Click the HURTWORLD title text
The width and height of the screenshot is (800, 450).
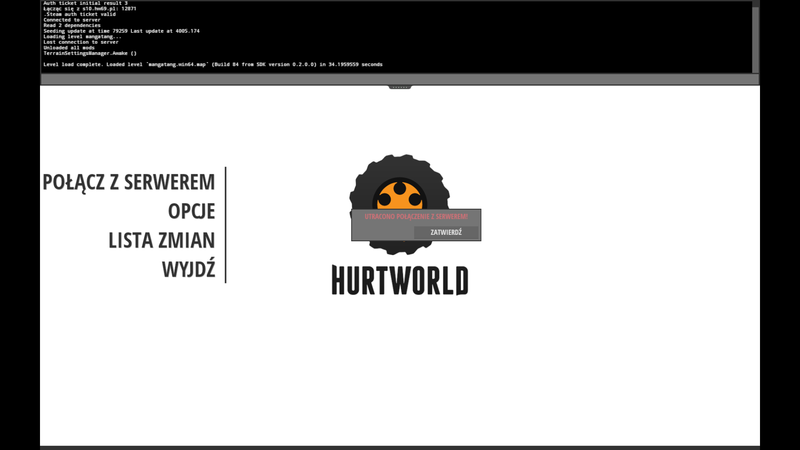[399, 280]
